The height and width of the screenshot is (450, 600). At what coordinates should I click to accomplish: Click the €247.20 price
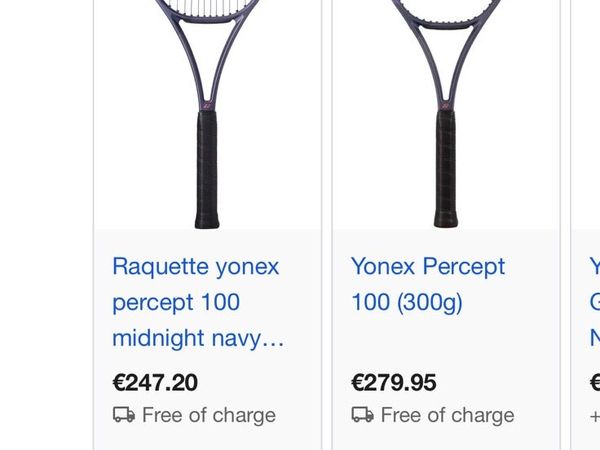[155, 382]
